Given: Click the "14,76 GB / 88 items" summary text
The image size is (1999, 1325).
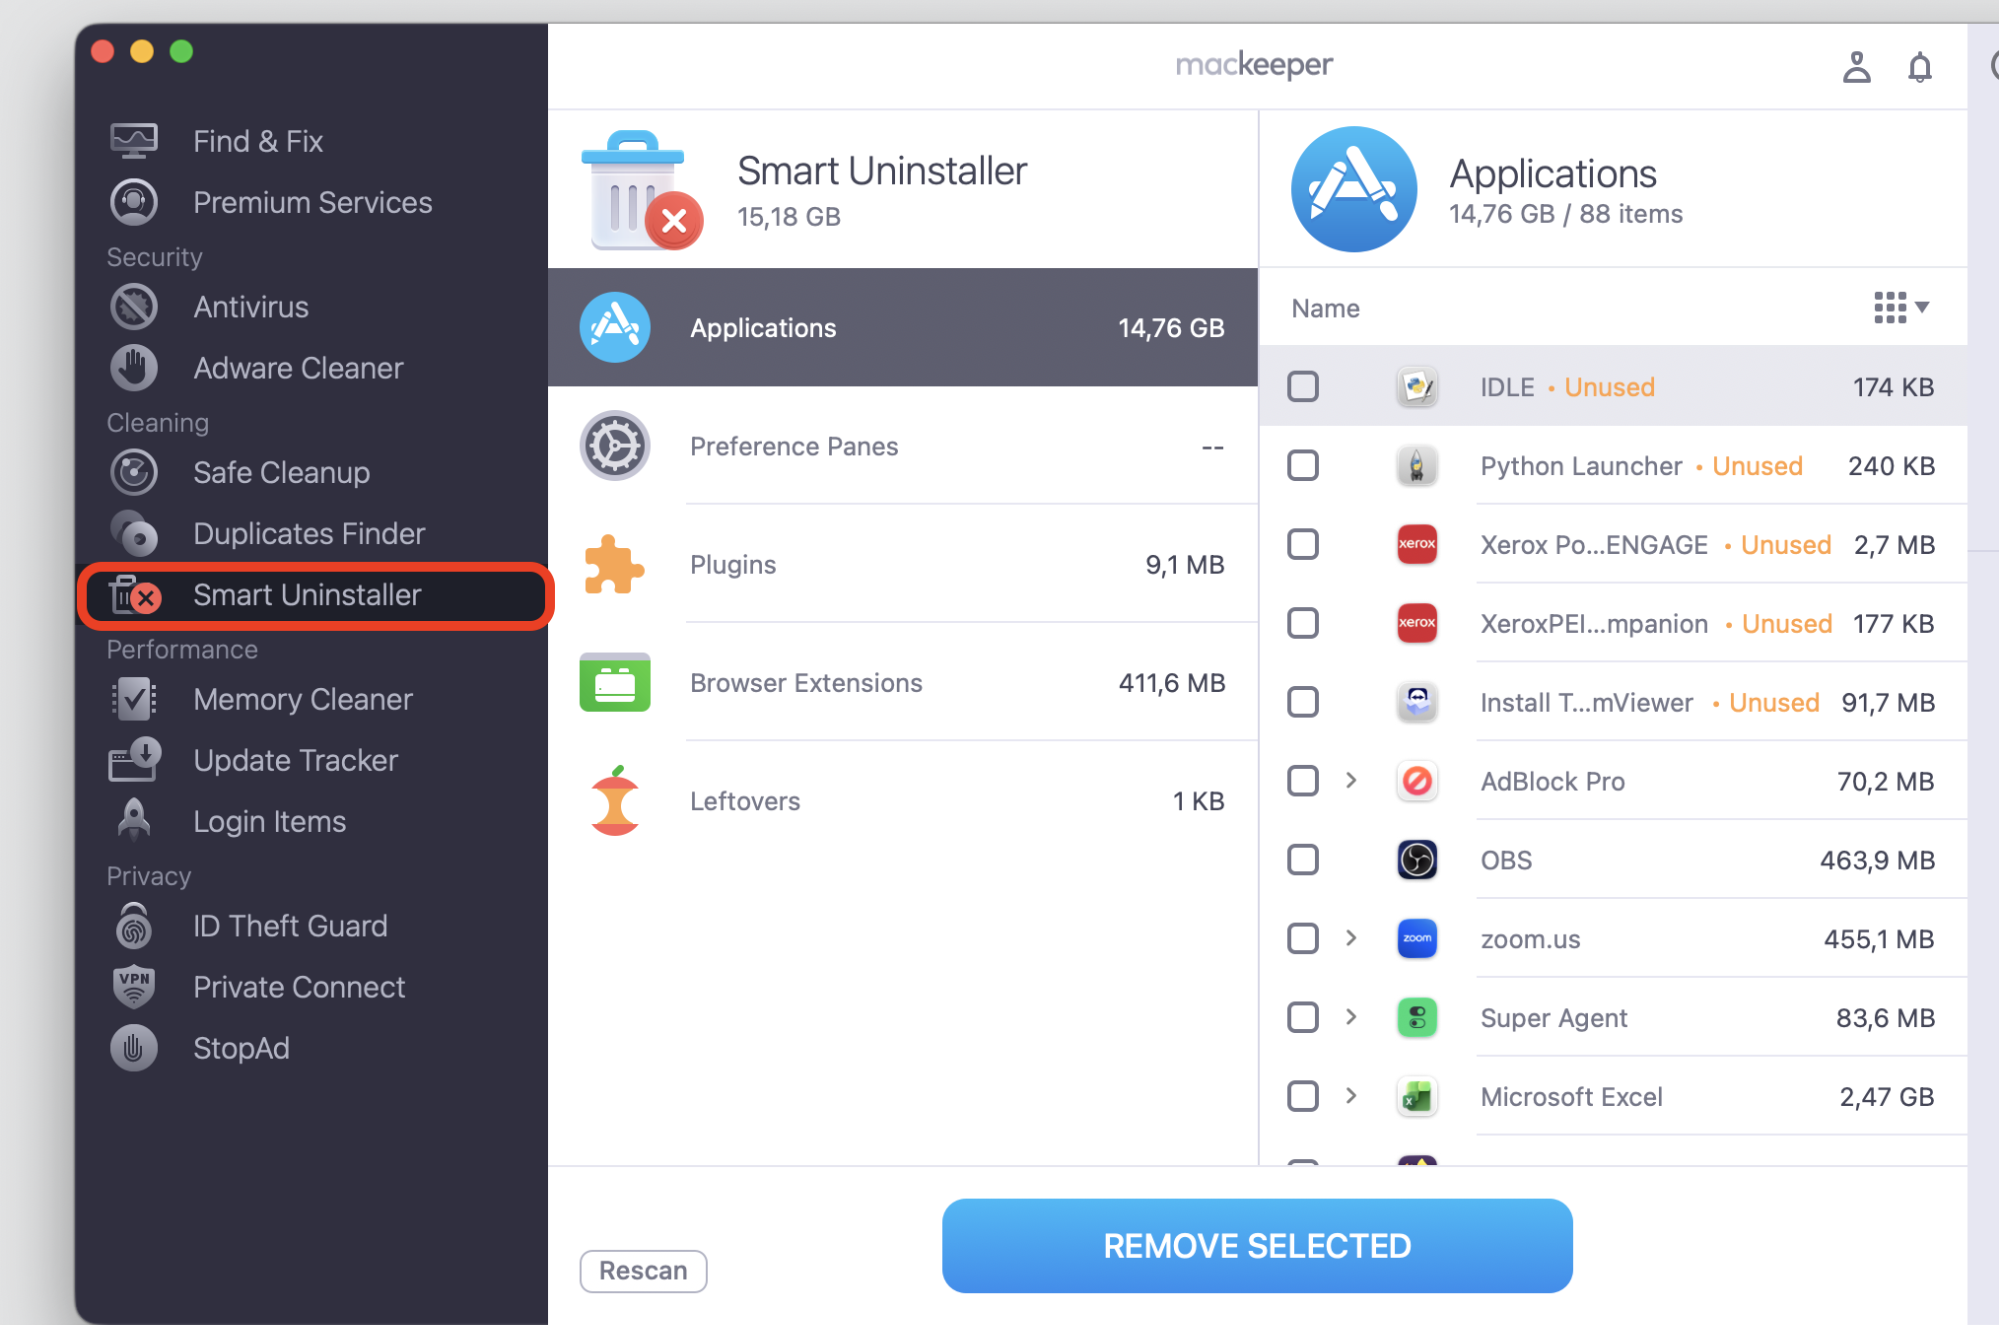Looking at the screenshot, I should pos(1565,214).
